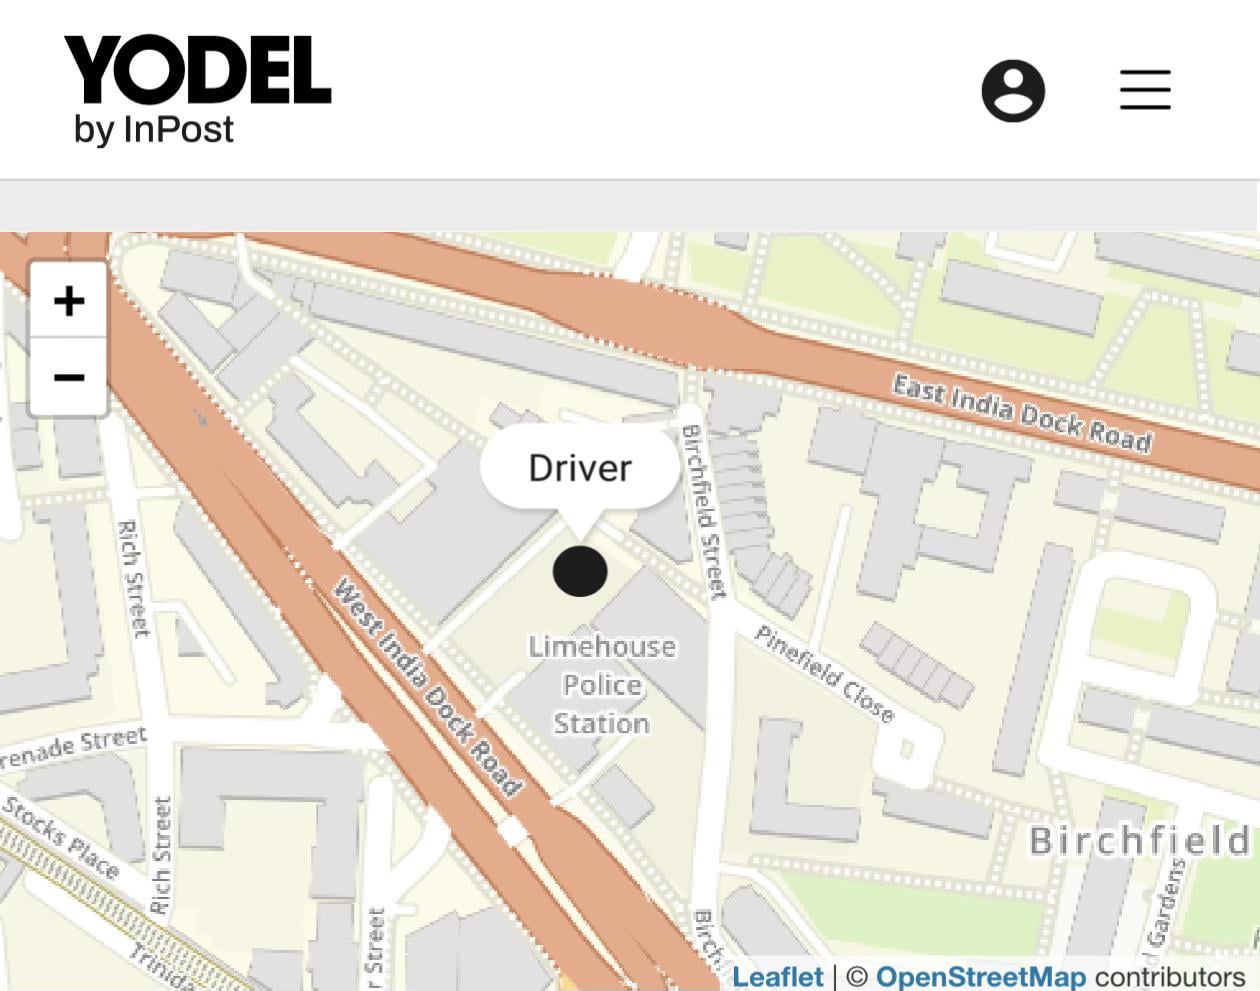
Task: Select the Driver popup bubble
Action: click(580, 468)
